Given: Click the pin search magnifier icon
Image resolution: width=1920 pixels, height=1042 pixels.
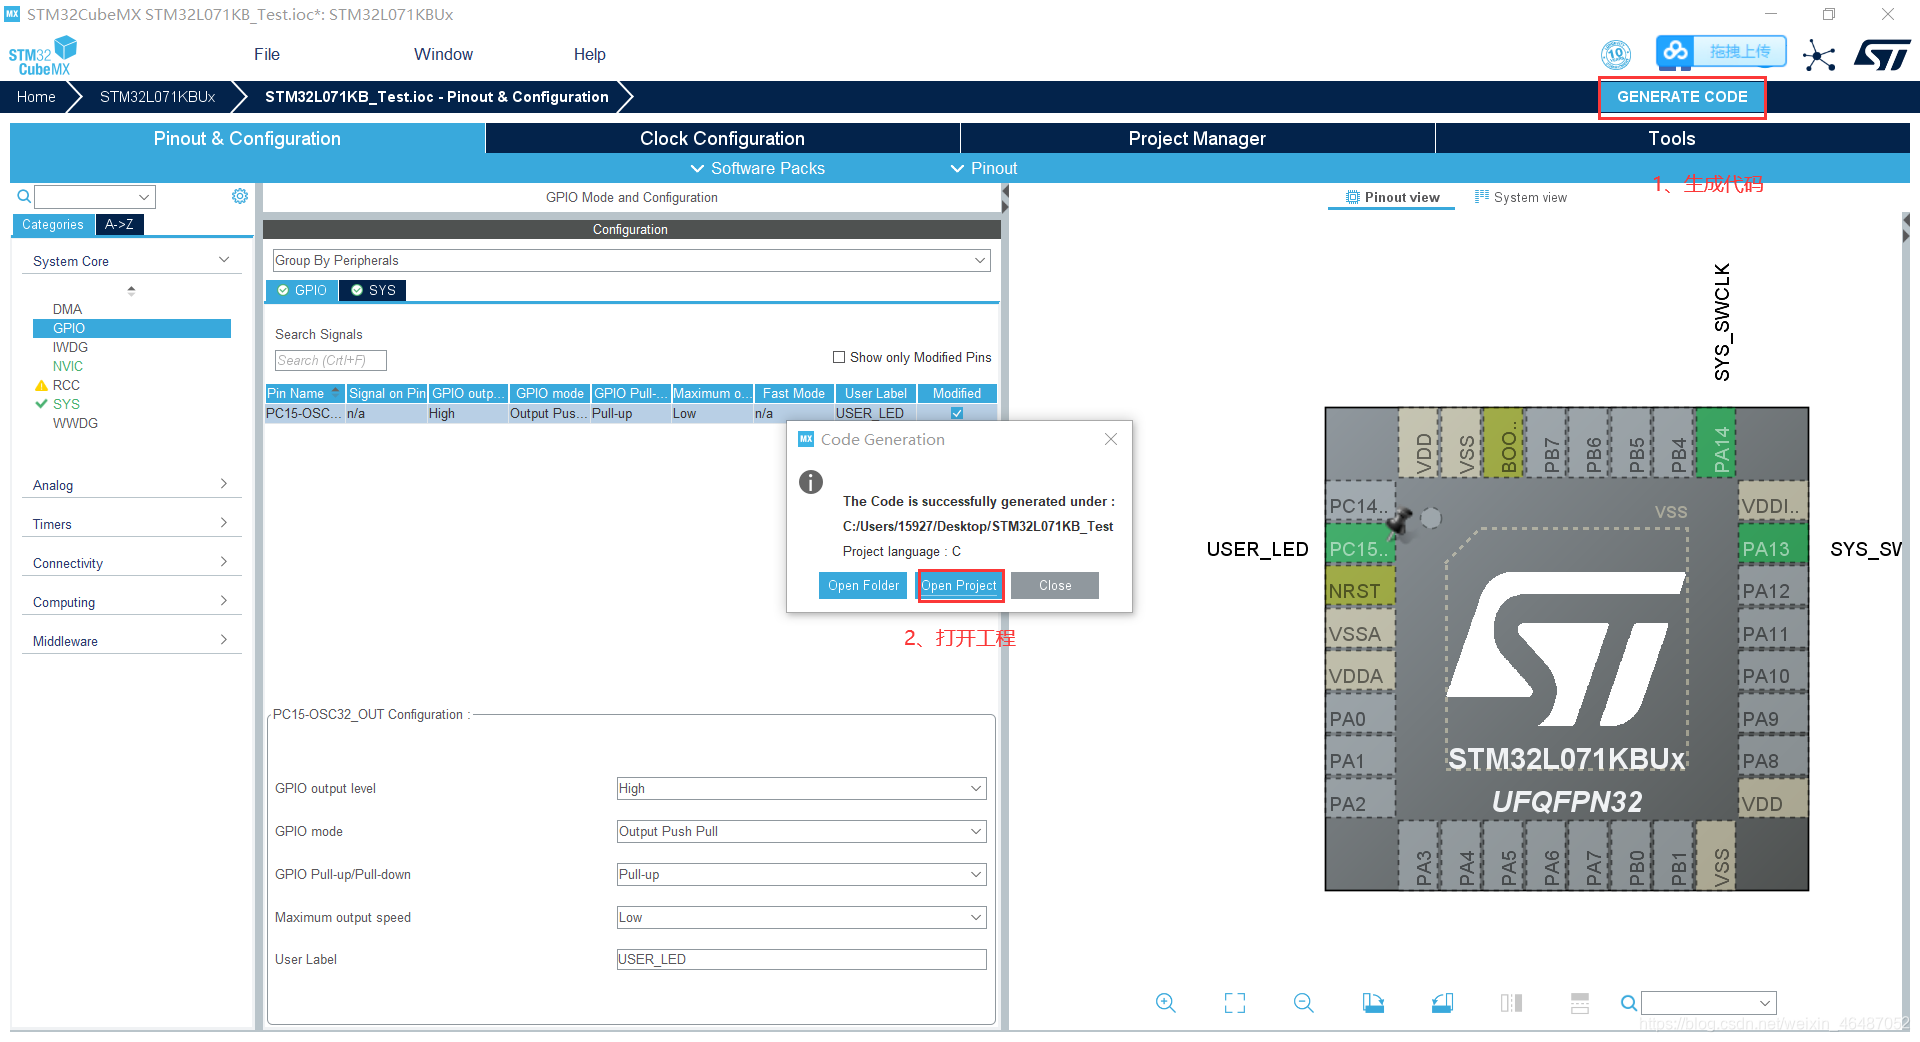Looking at the screenshot, I should click(x=1628, y=1003).
